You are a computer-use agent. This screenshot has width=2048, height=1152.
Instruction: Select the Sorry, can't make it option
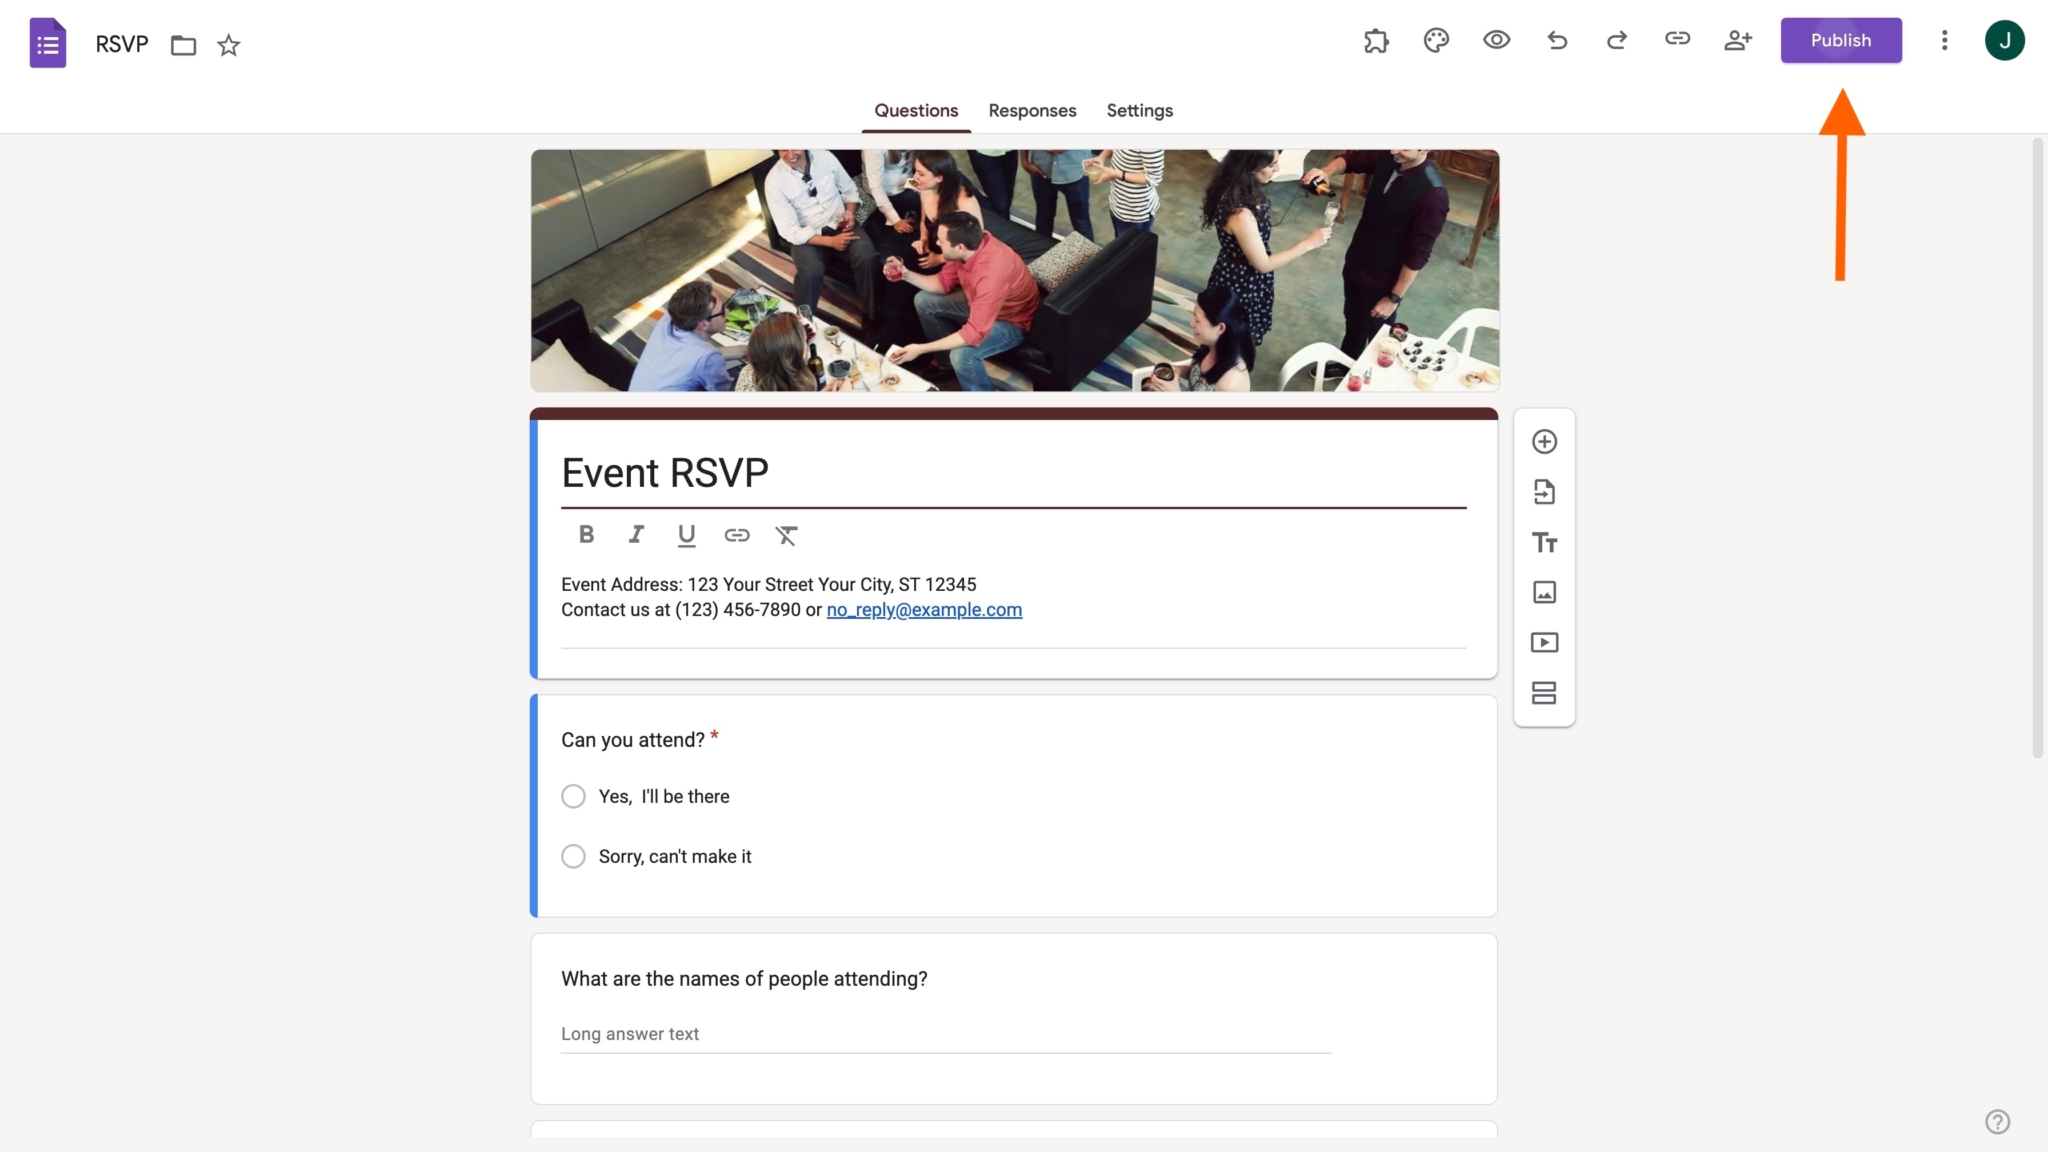(573, 856)
